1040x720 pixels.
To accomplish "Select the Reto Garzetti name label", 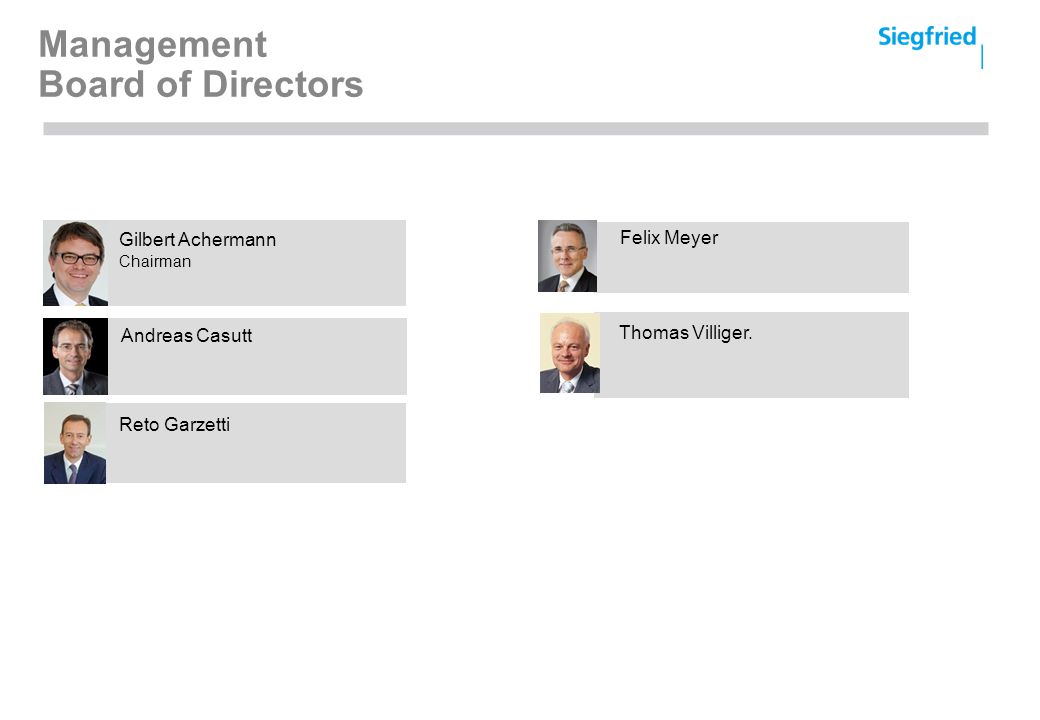I will 174,424.
